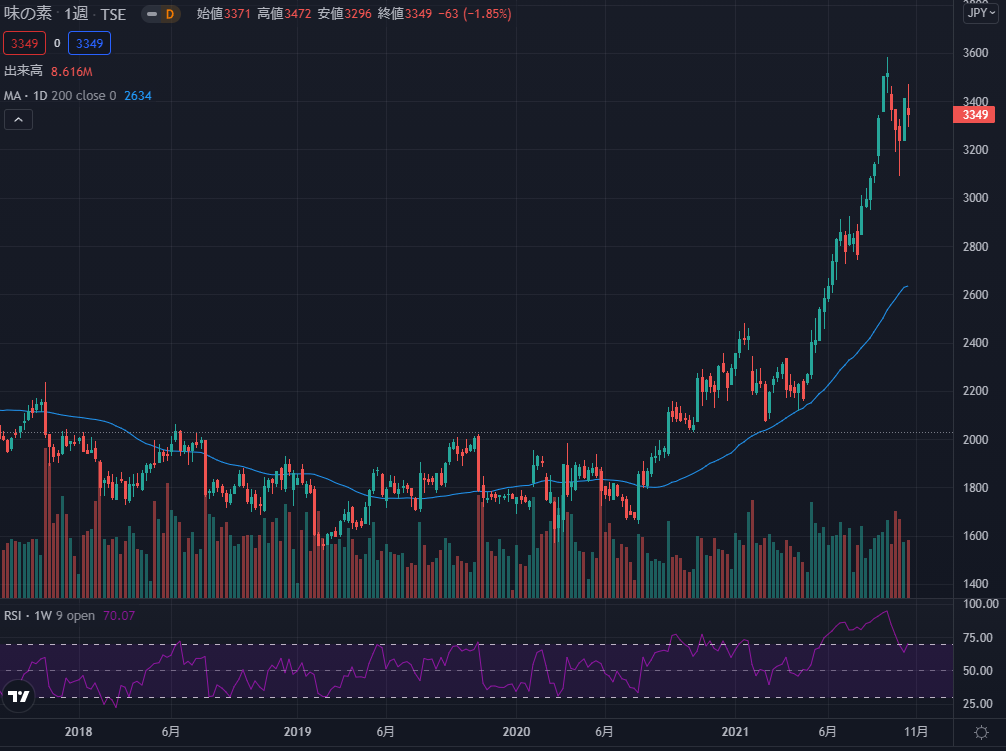Click the 2800 price axis label
This screenshot has width=1006, height=751.
tap(975, 247)
